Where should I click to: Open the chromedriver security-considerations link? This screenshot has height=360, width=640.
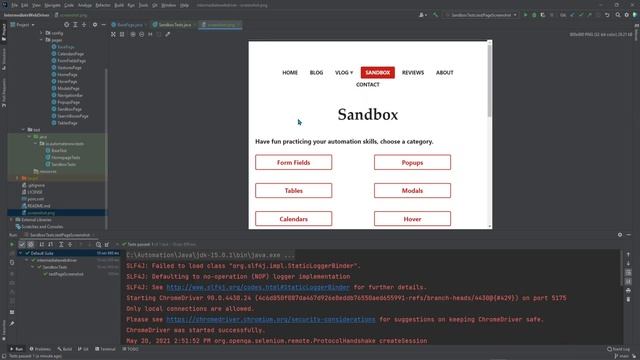click(x=271, y=319)
